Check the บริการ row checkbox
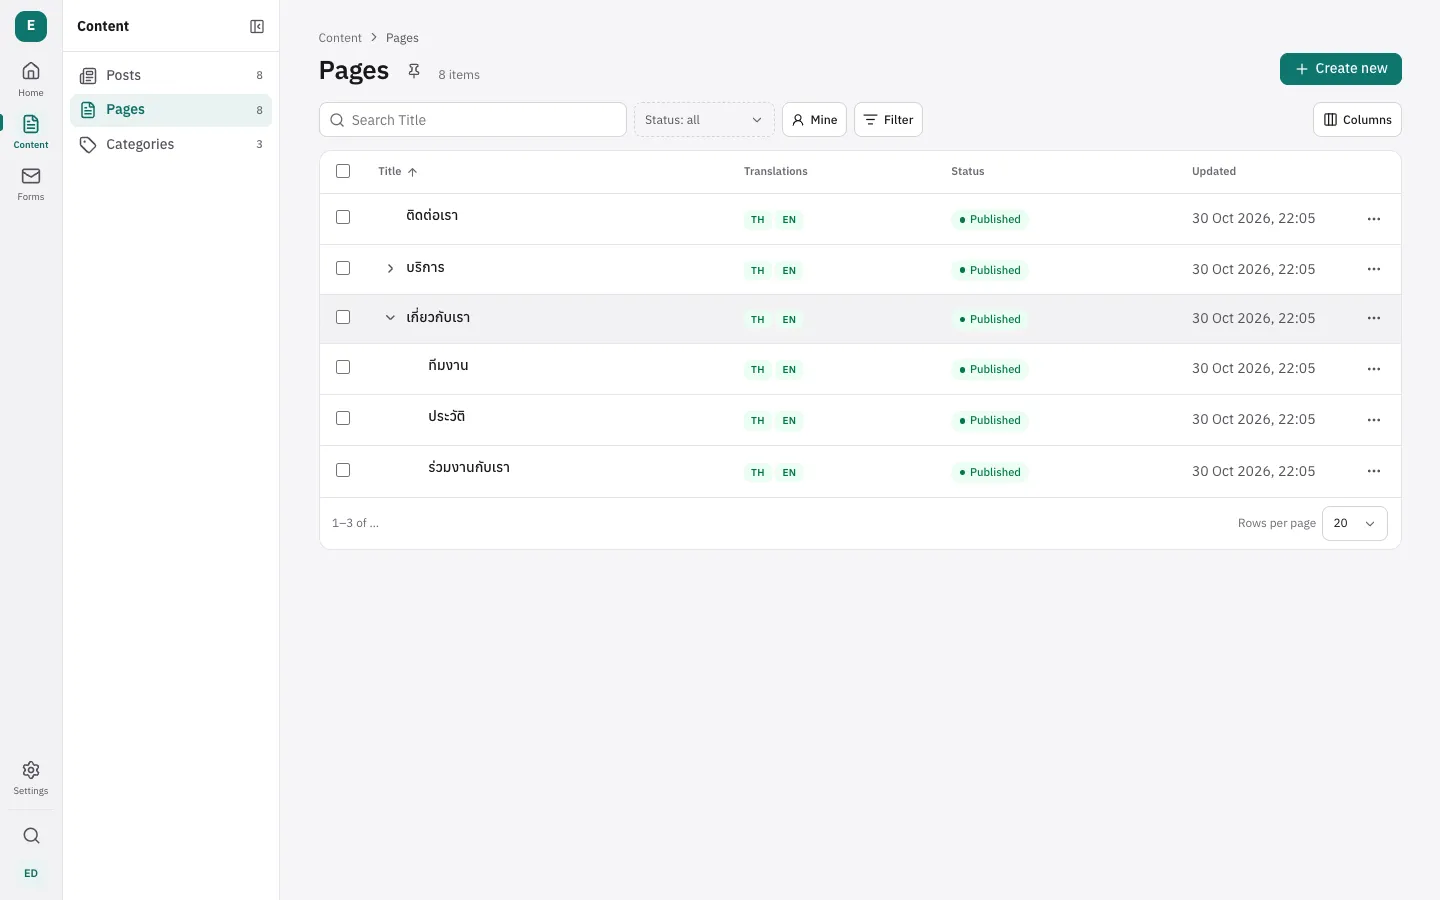 pos(343,268)
